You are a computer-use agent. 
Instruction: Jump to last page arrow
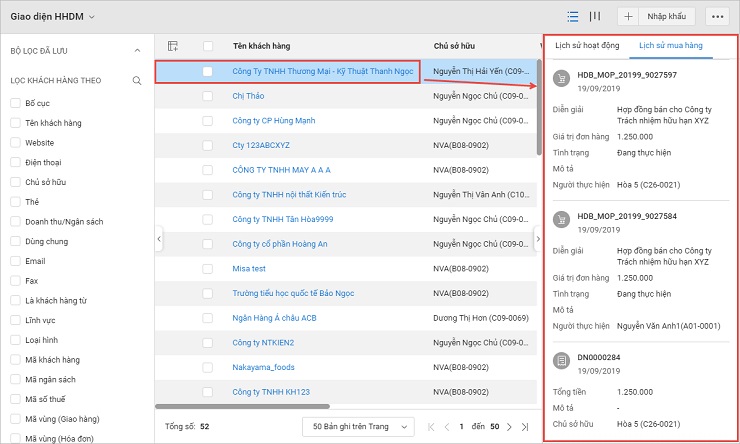point(525,427)
